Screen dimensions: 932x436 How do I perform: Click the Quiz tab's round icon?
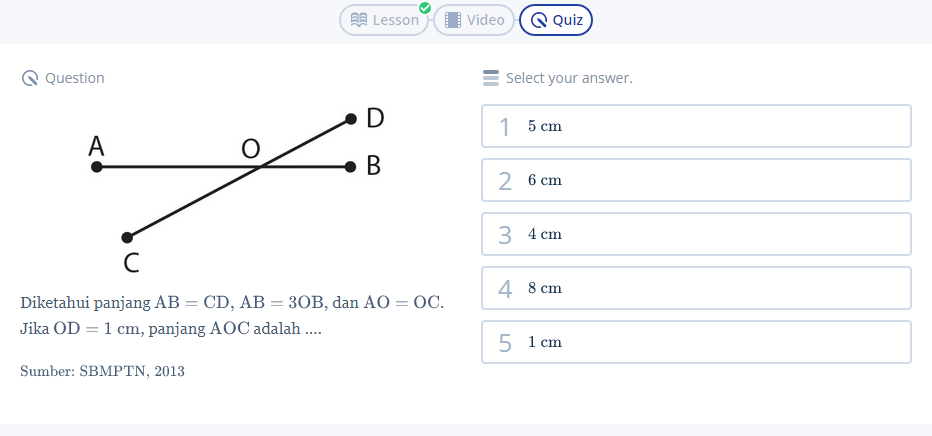[x=539, y=20]
